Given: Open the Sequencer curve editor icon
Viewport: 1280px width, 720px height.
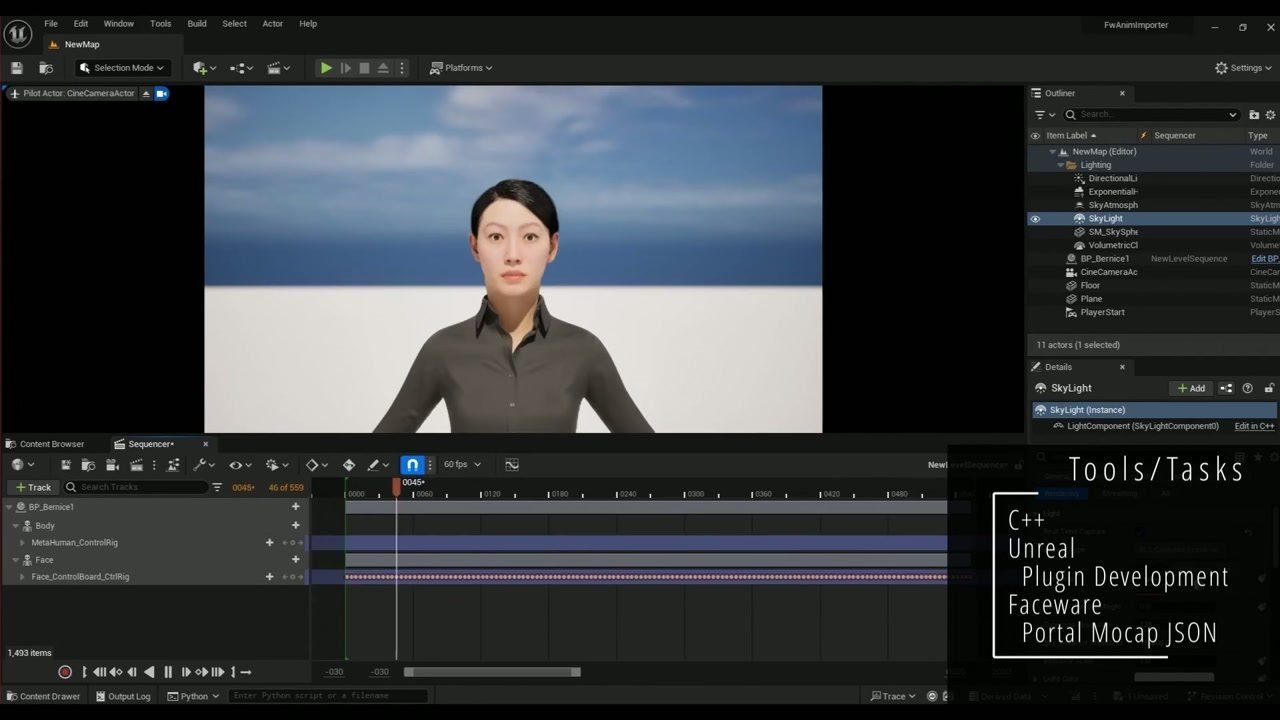Looking at the screenshot, I should [x=512, y=465].
